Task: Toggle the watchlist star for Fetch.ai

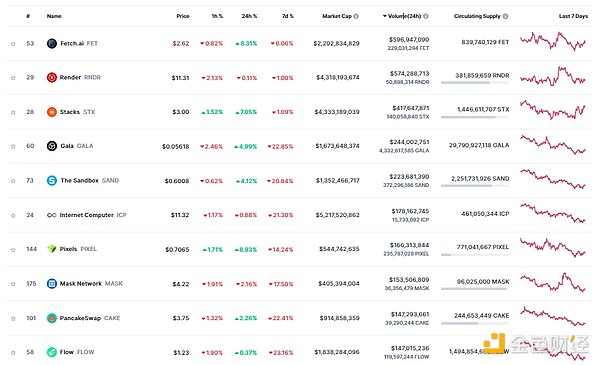Action: (x=13, y=44)
